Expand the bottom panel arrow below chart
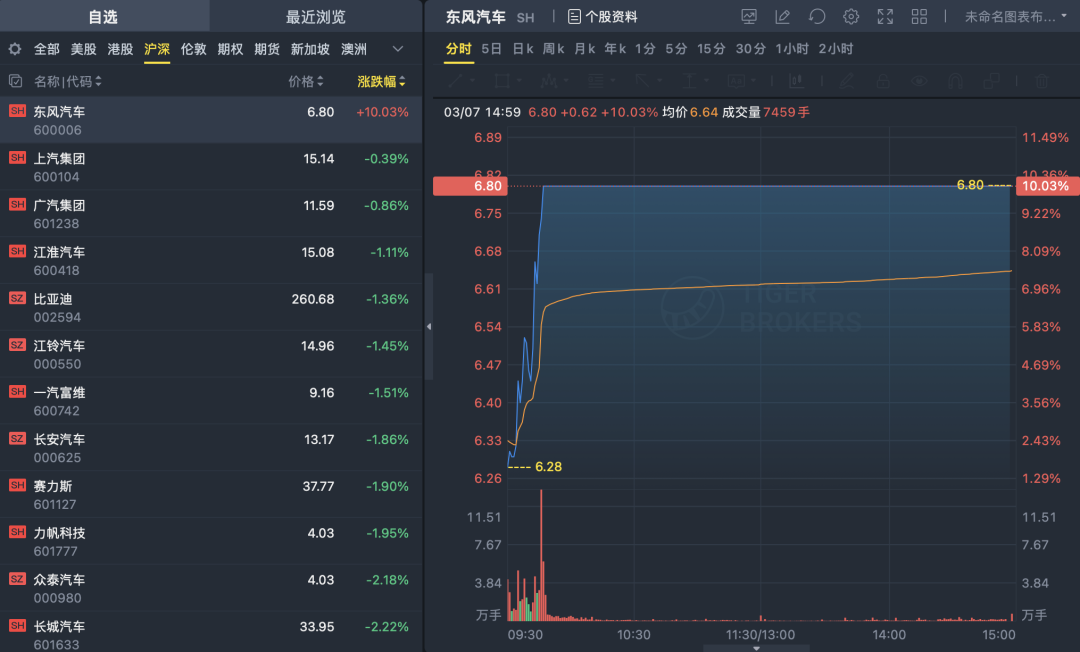 (756, 648)
